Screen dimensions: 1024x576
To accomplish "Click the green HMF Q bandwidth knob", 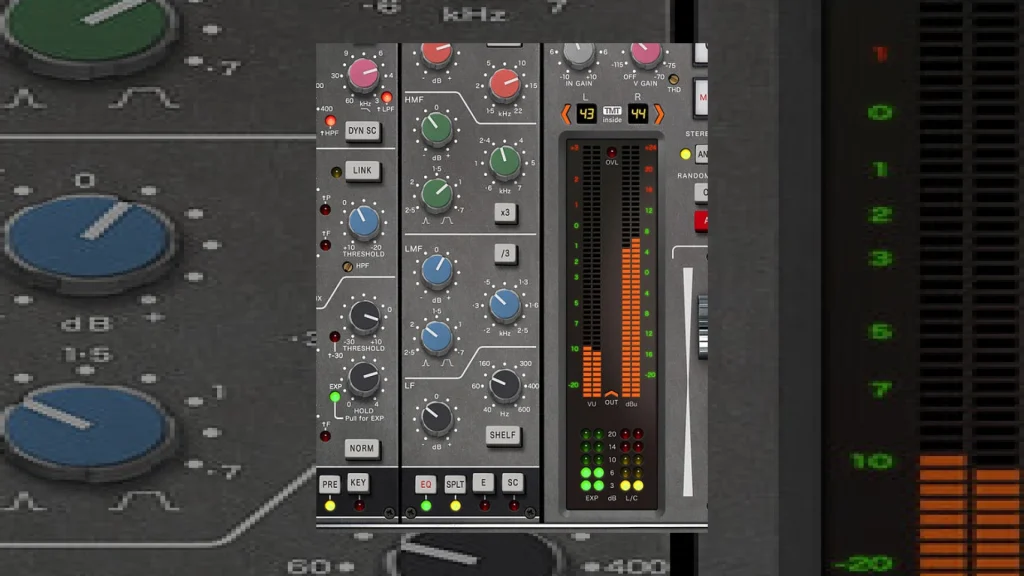I will (x=437, y=194).
